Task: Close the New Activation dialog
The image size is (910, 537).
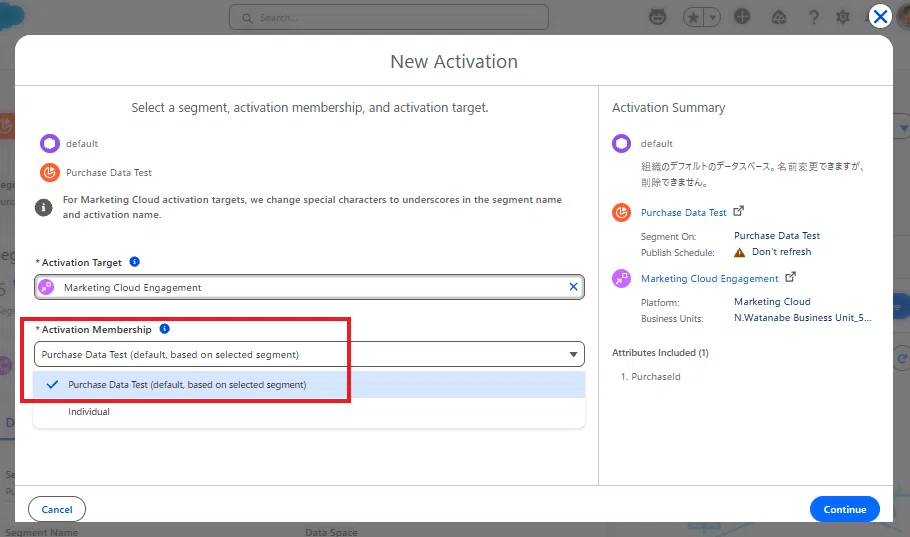Action: coord(880,16)
